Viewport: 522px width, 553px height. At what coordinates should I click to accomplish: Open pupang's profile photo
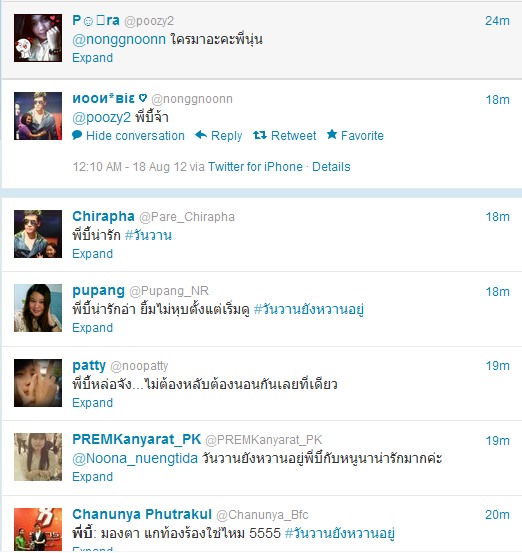[38, 308]
